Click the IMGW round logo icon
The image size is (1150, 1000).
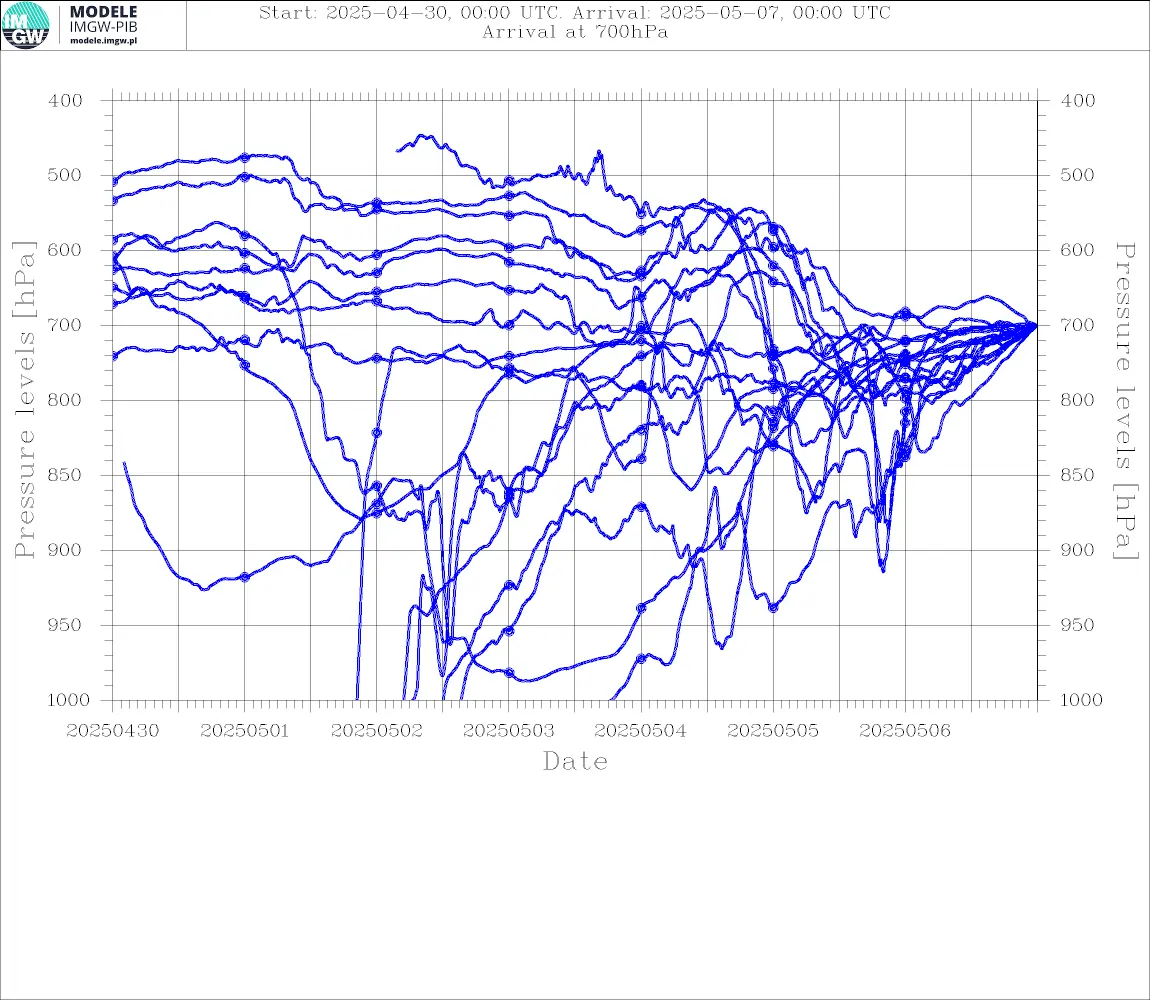(x=26, y=26)
